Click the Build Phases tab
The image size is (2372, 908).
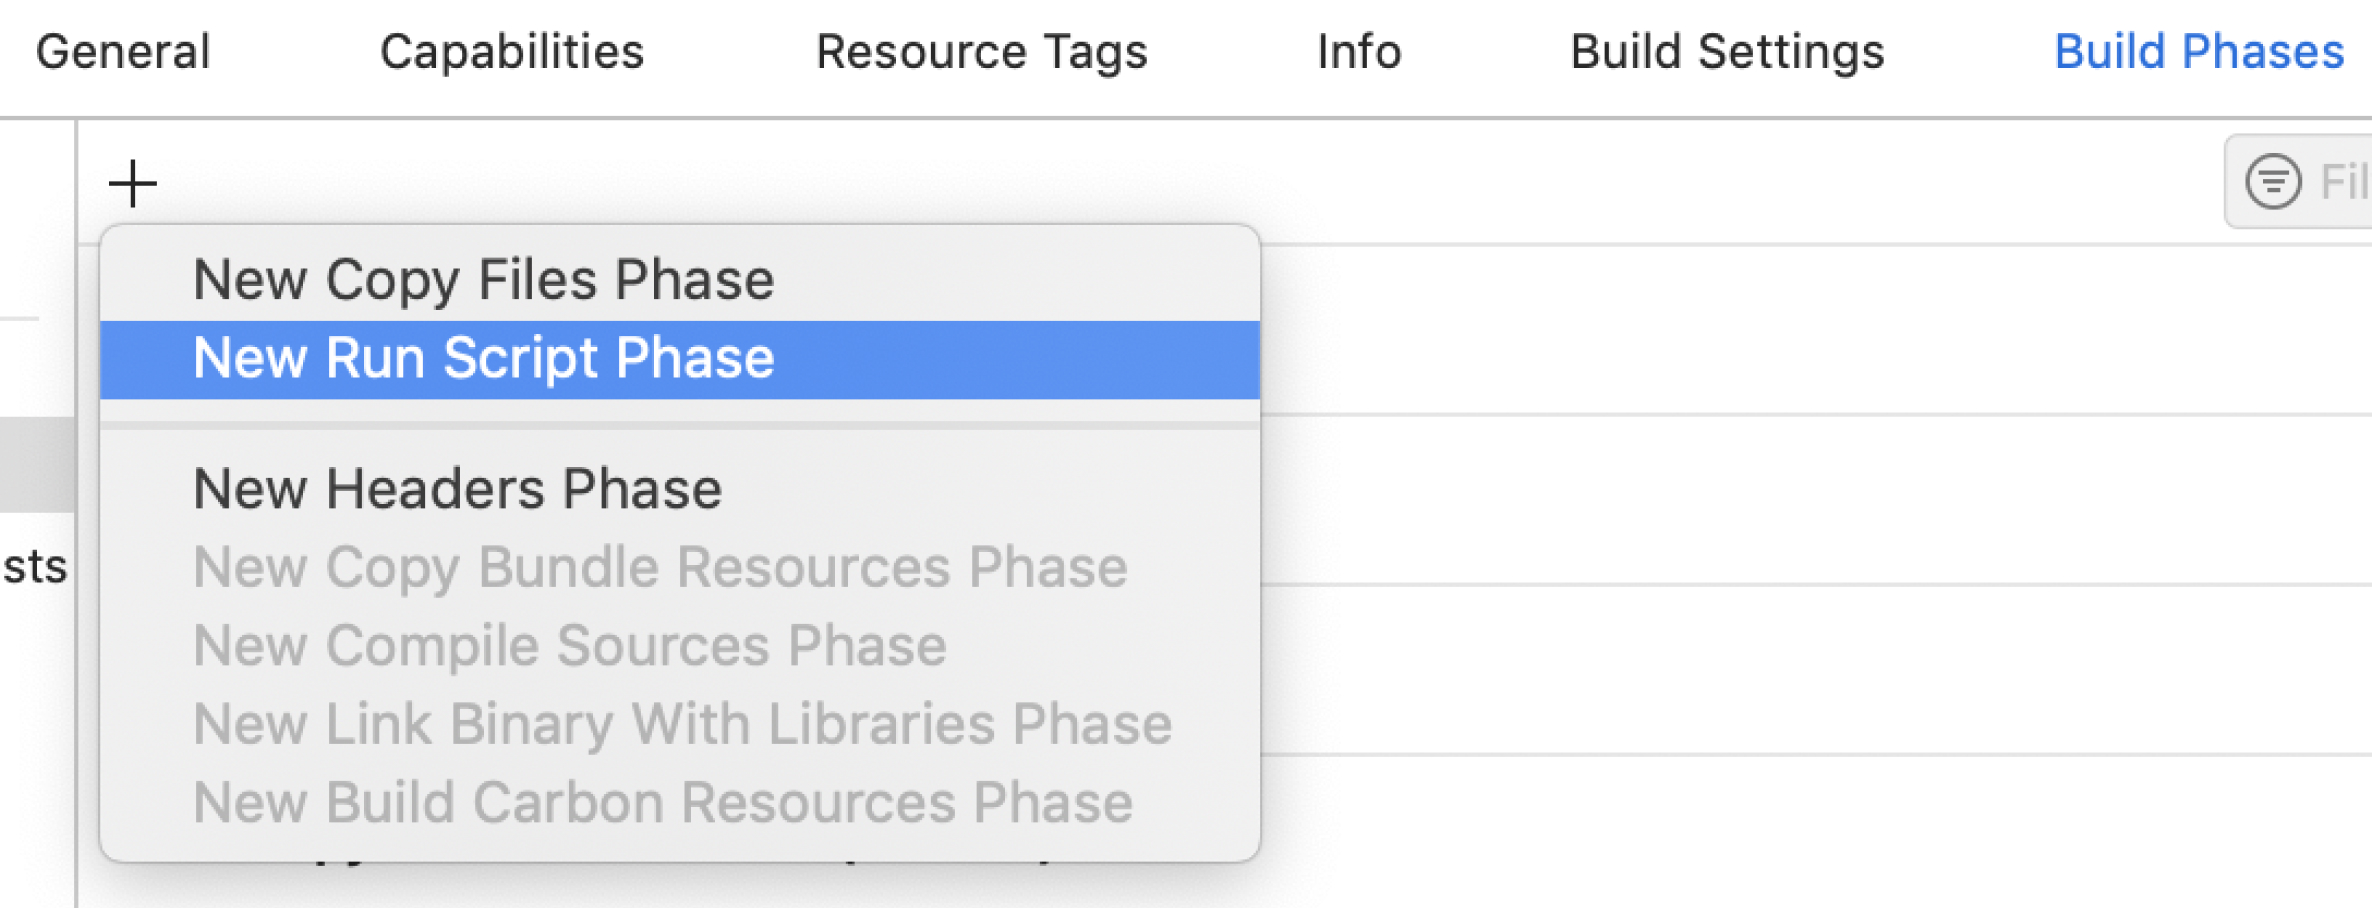click(2199, 52)
